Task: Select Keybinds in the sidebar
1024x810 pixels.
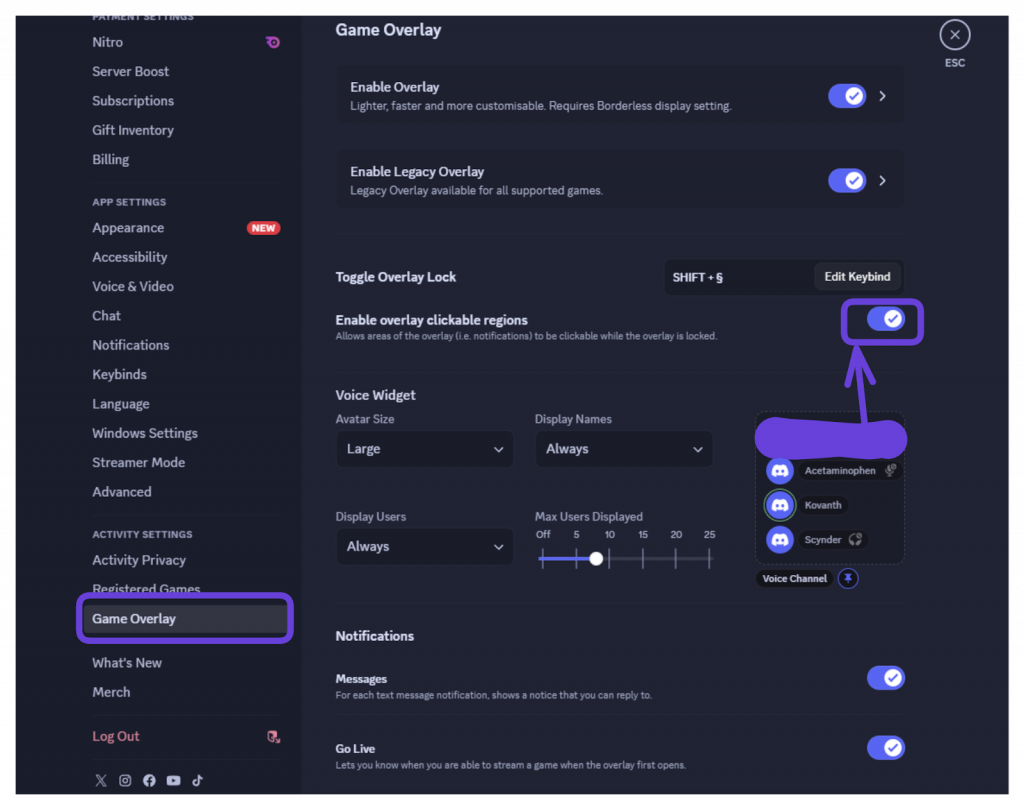Action: click(119, 374)
